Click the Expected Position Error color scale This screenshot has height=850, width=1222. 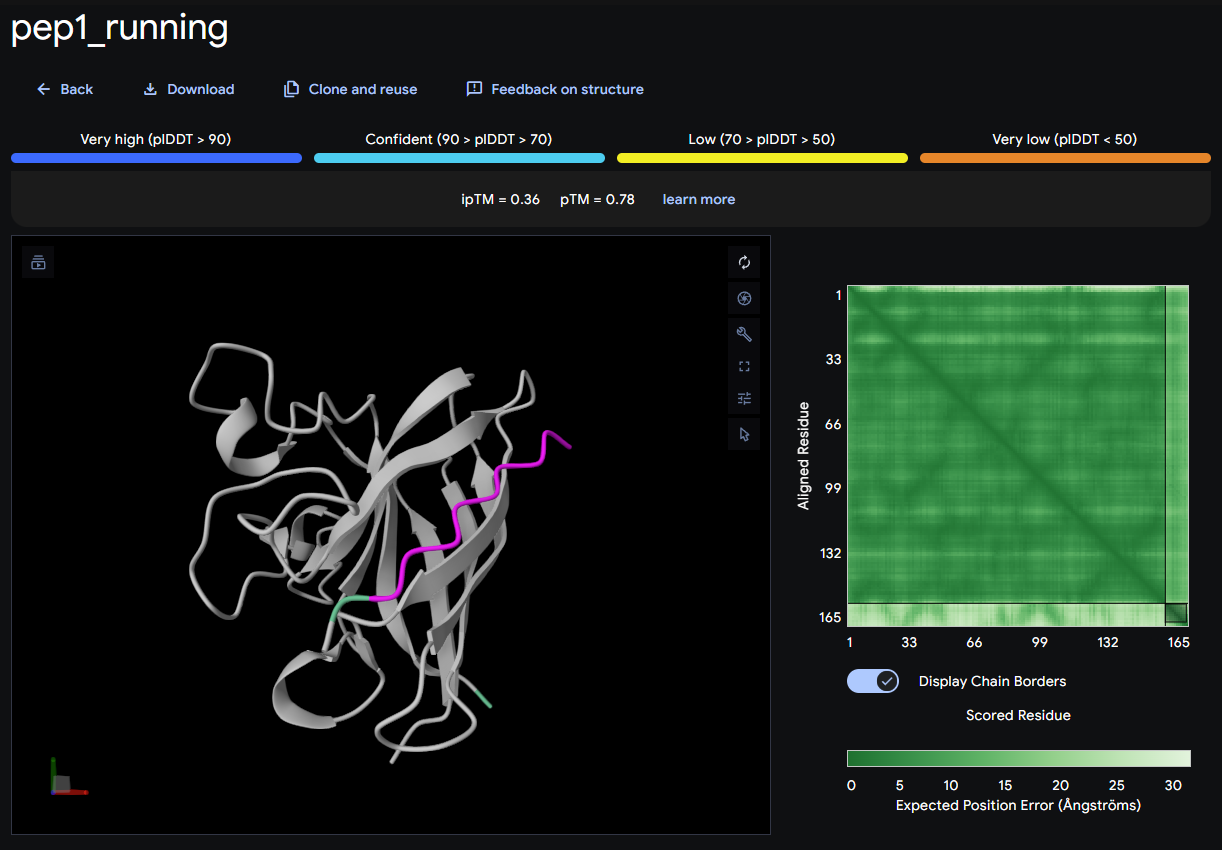pyautogui.click(x=1018, y=758)
